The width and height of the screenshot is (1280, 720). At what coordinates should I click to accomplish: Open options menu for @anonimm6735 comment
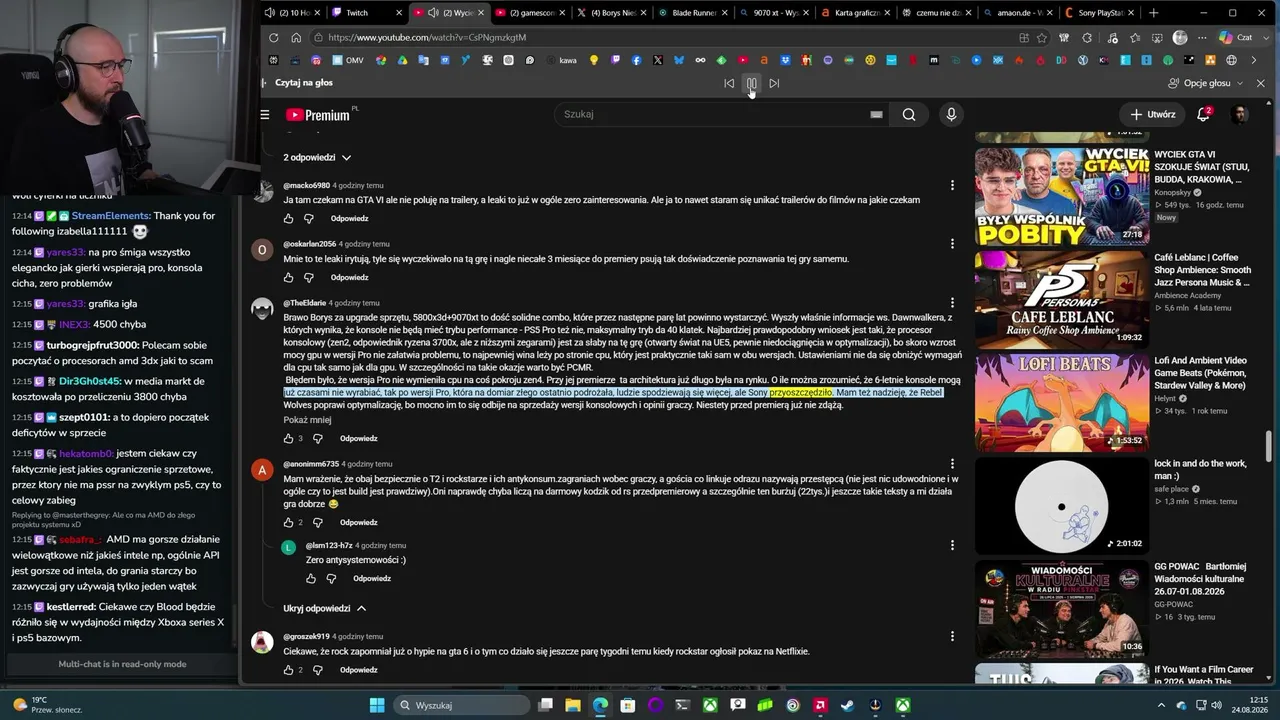click(x=952, y=465)
